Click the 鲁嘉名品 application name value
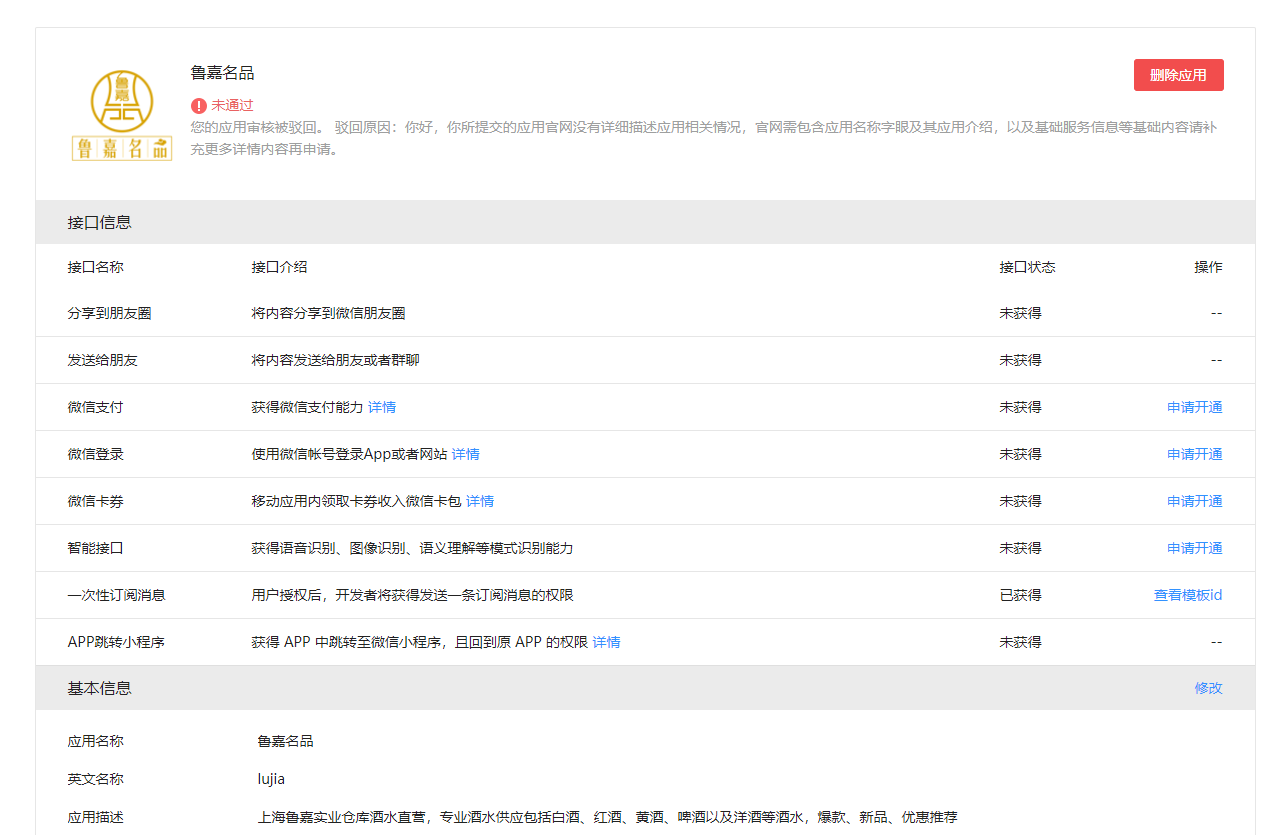Viewport: 1272px width, 835px height. [286, 741]
